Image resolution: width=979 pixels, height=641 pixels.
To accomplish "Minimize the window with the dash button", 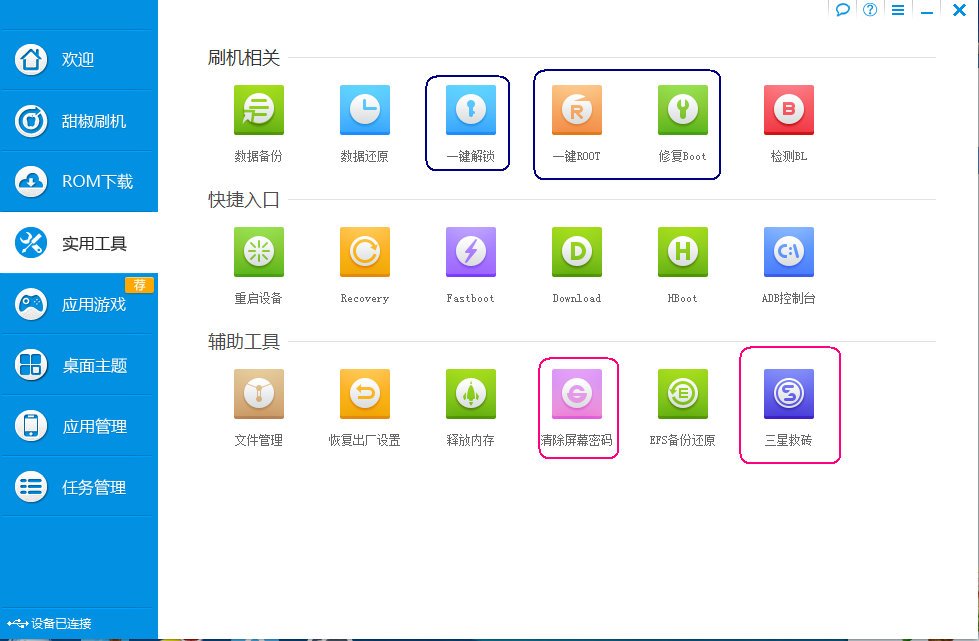I will (927, 11).
